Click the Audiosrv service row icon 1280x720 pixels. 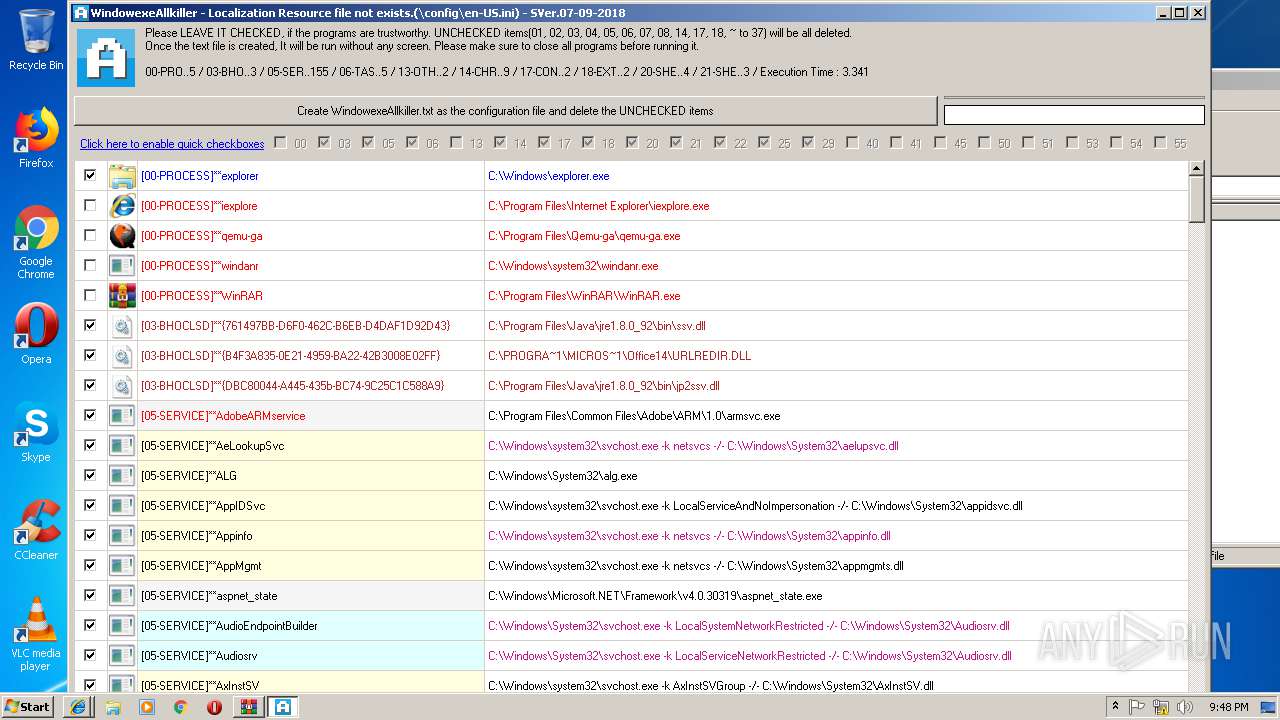[122, 656]
